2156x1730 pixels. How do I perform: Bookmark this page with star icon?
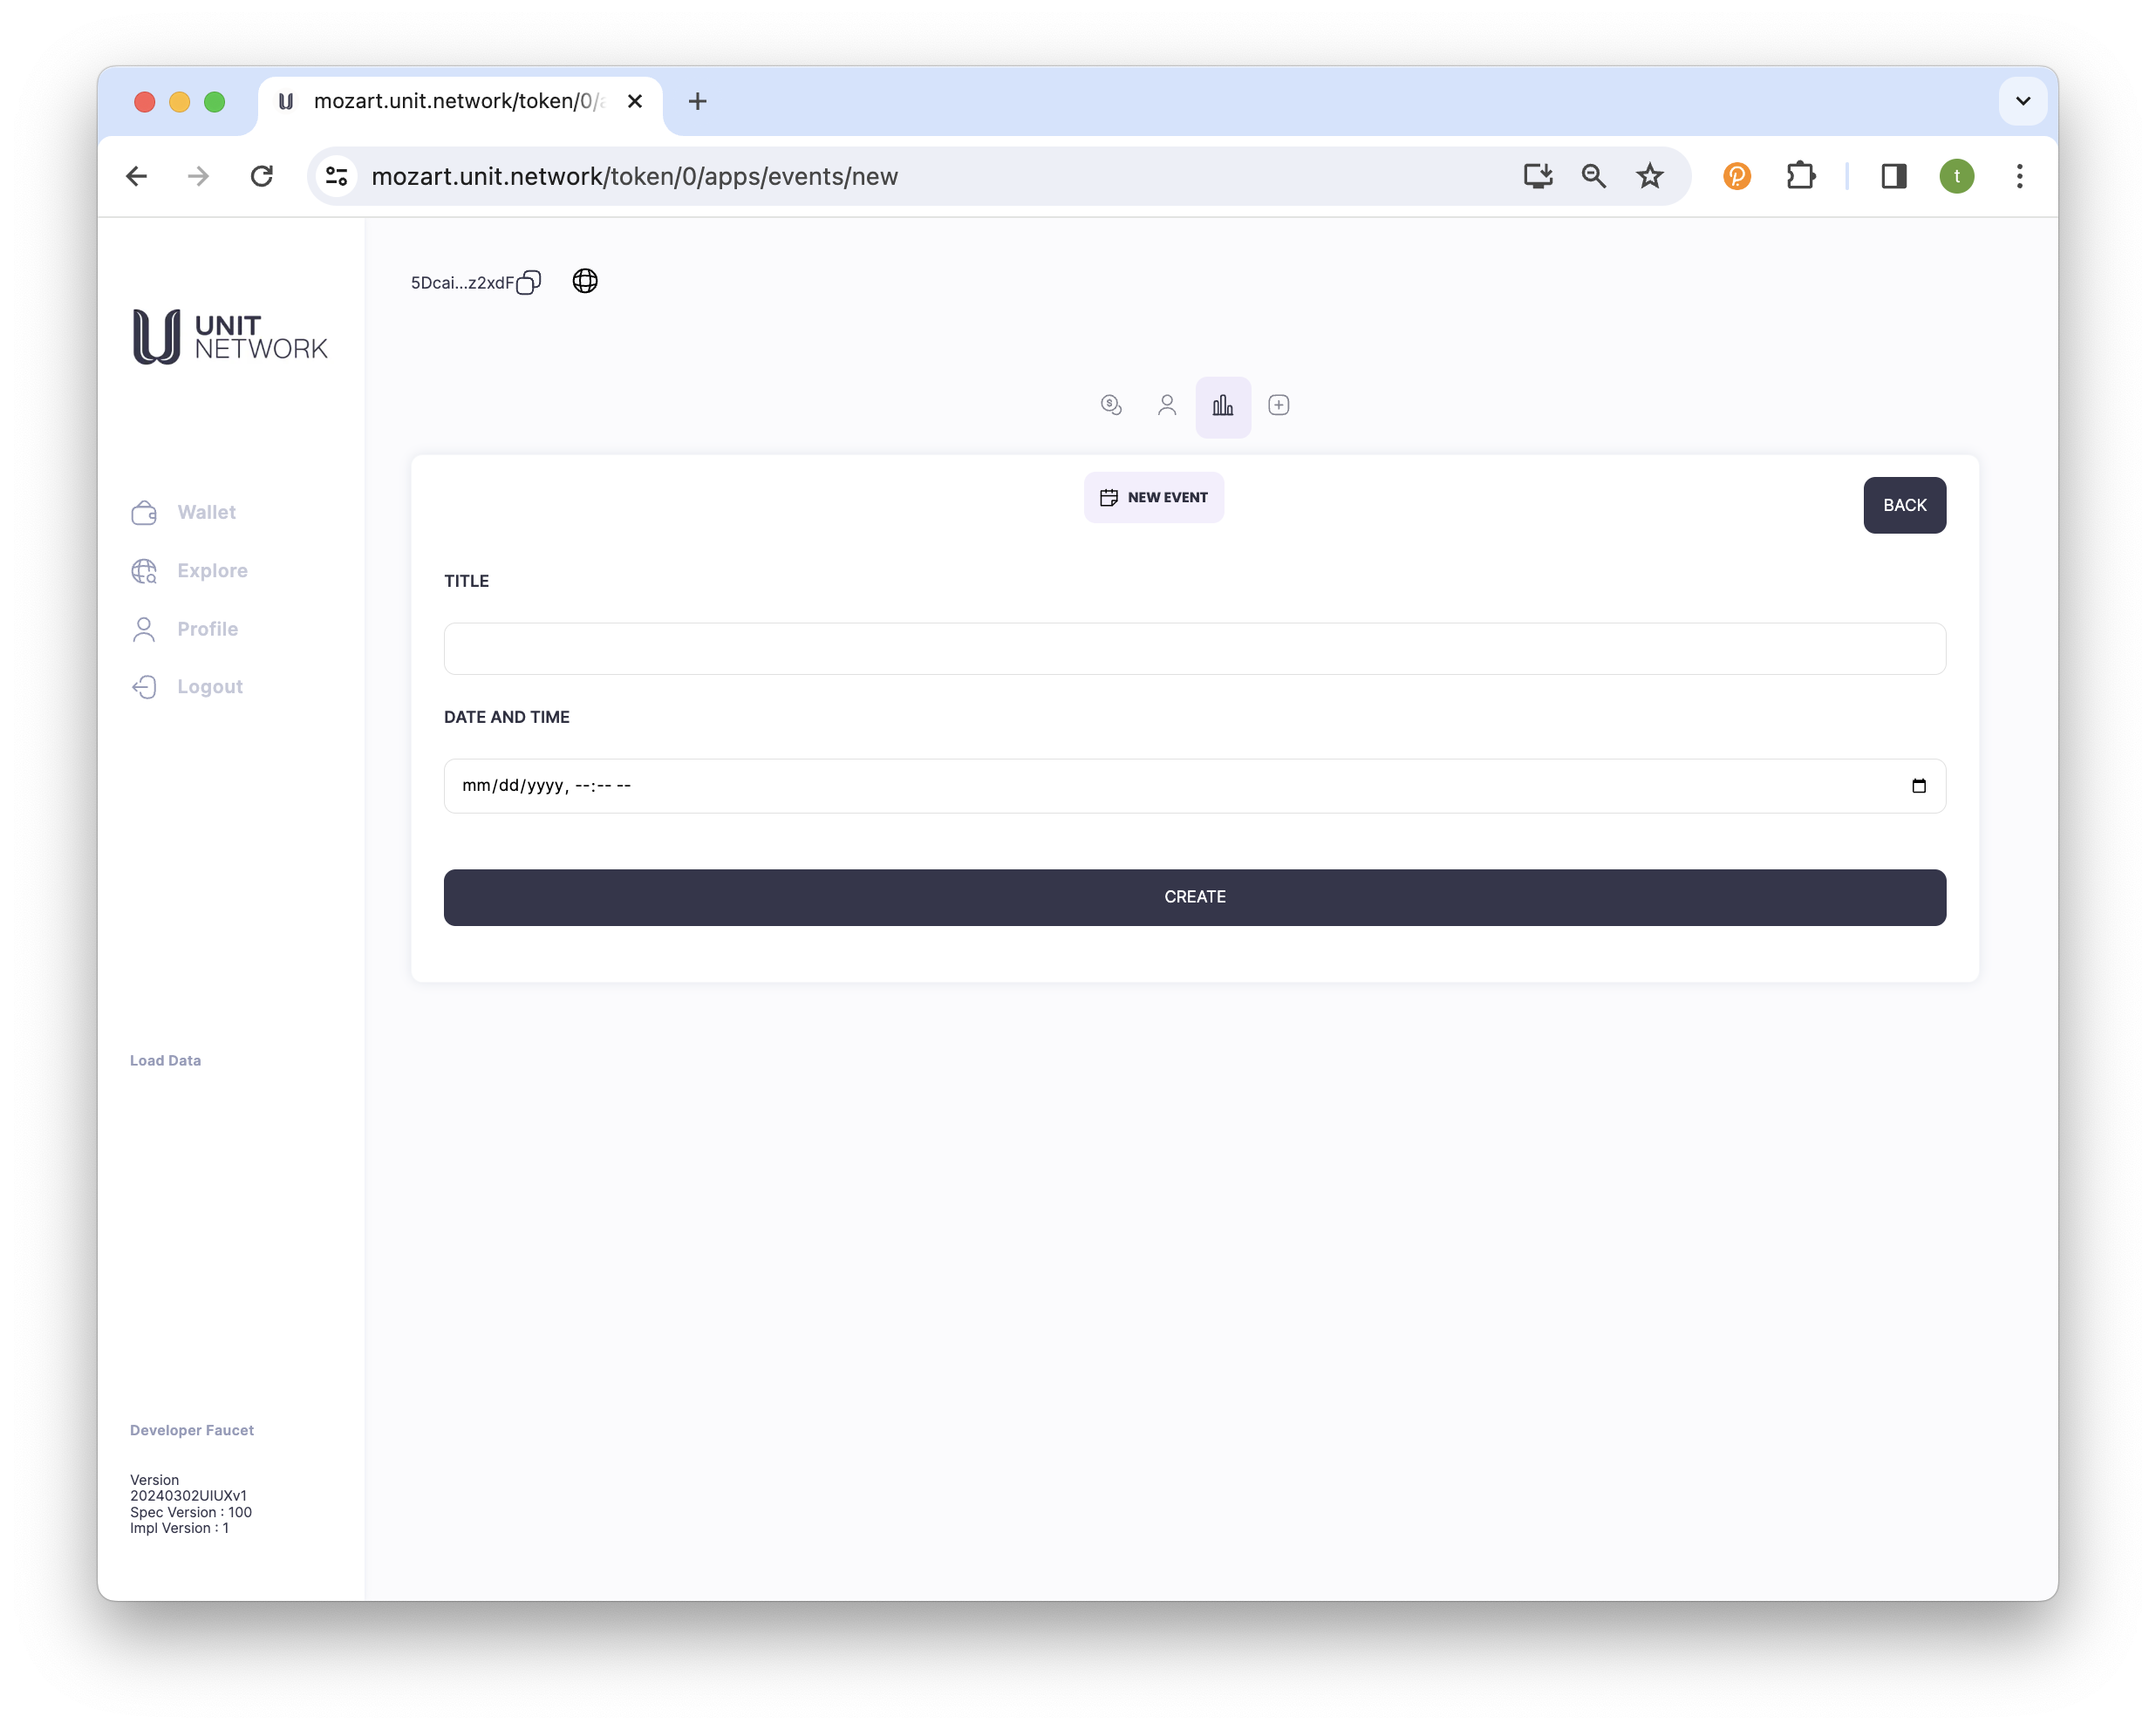pyautogui.click(x=1649, y=176)
